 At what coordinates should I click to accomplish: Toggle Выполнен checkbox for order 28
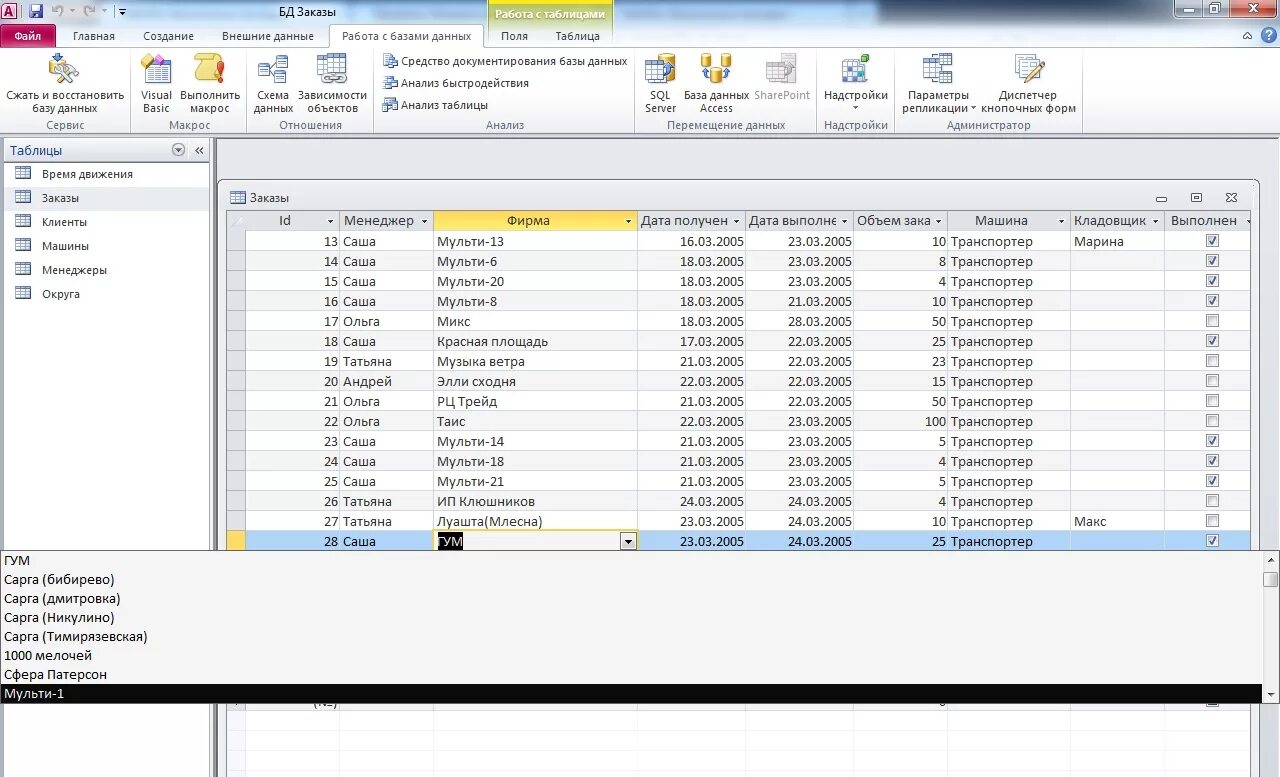point(1212,541)
